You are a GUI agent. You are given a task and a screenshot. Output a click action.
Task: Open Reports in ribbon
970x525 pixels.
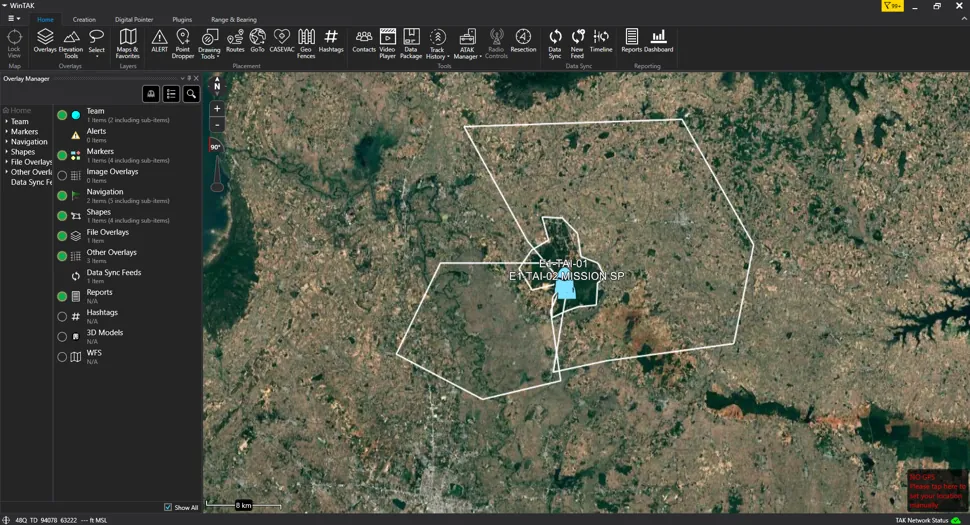632,41
